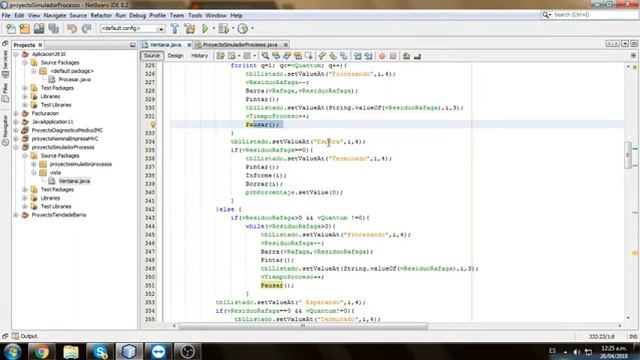The height and width of the screenshot is (360, 640).
Task: Click the New File toolbar icon
Action: (11, 29)
